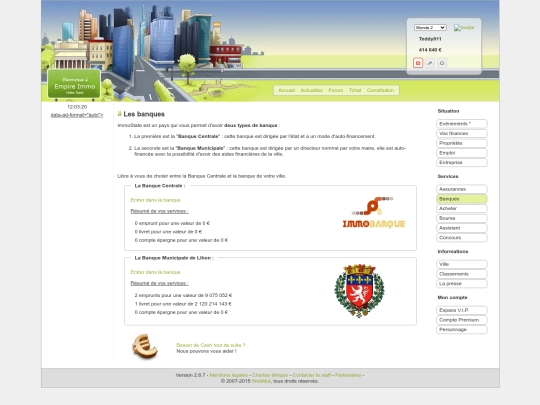Image resolution: width=540 pixels, height=405 pixels.
Task: Click the broken avatar image
Action: pos(464,28)
